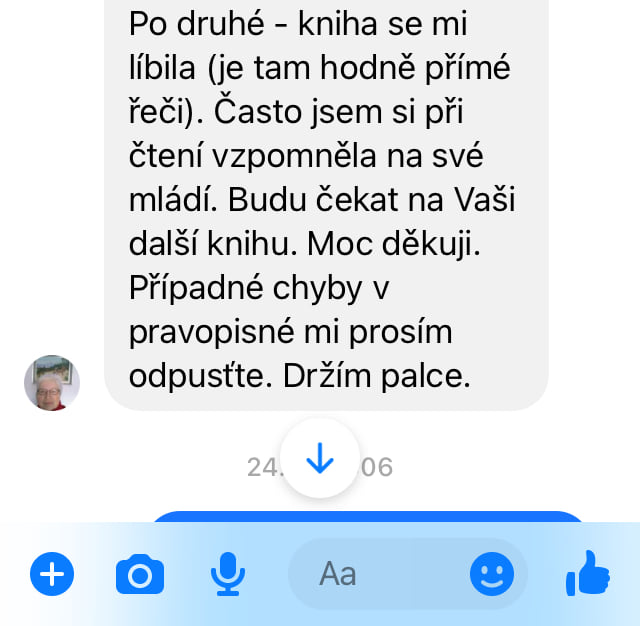
Task: Click the text "Moc děkuji."
Action: coord(394,244)
